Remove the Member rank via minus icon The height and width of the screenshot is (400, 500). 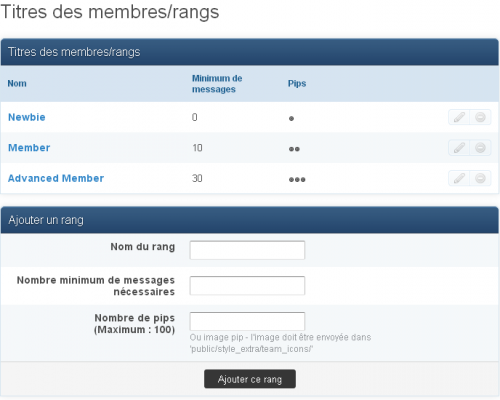[x=480, y=148]
